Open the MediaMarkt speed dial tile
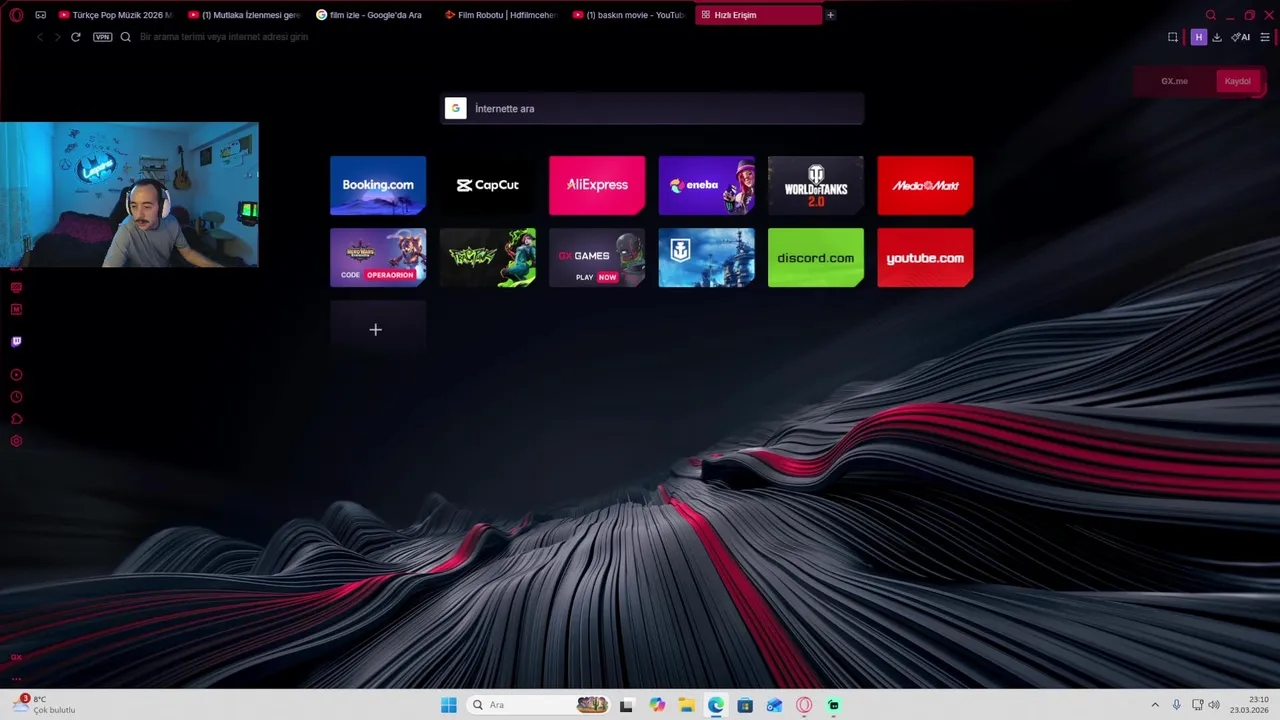 (925, 185)
